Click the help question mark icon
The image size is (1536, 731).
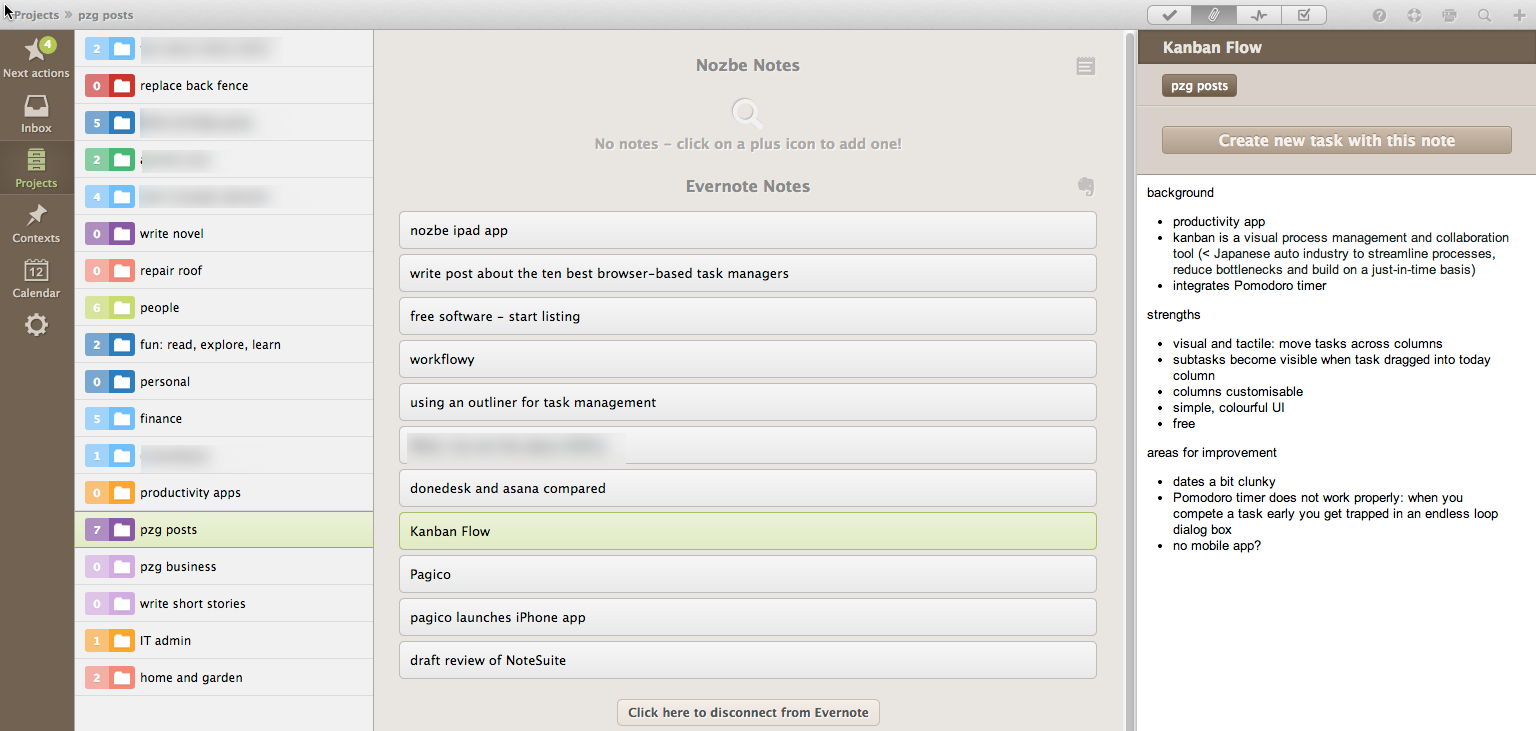1379,15
